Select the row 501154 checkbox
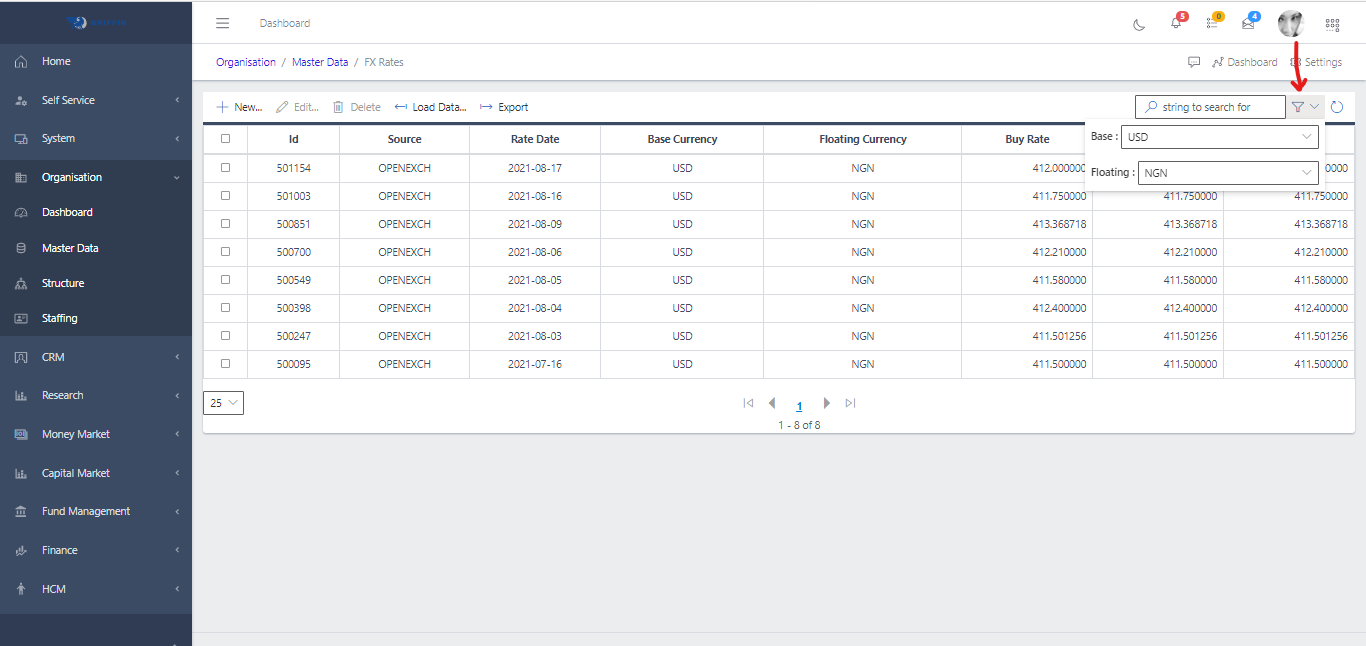This screenshot has height=646, width=1366. pyautogui.click(x=225, y=168)
